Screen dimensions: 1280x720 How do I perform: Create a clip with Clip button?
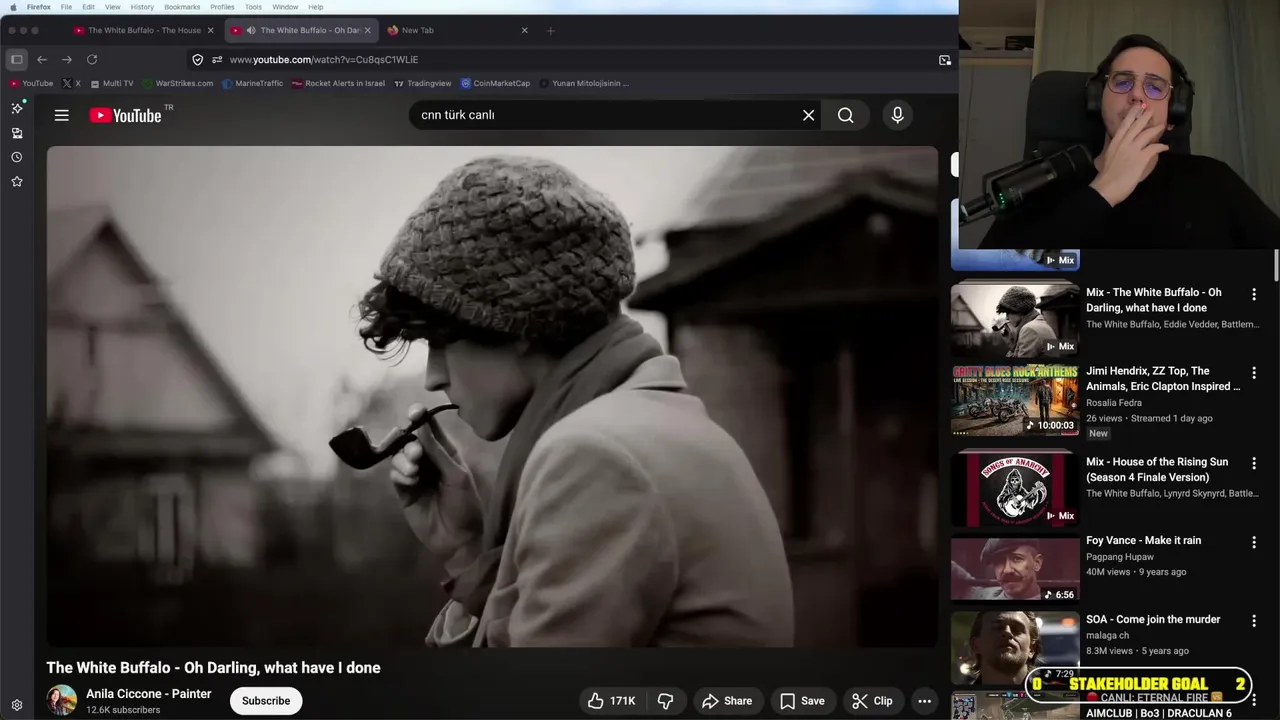click(x=872, y=701)
